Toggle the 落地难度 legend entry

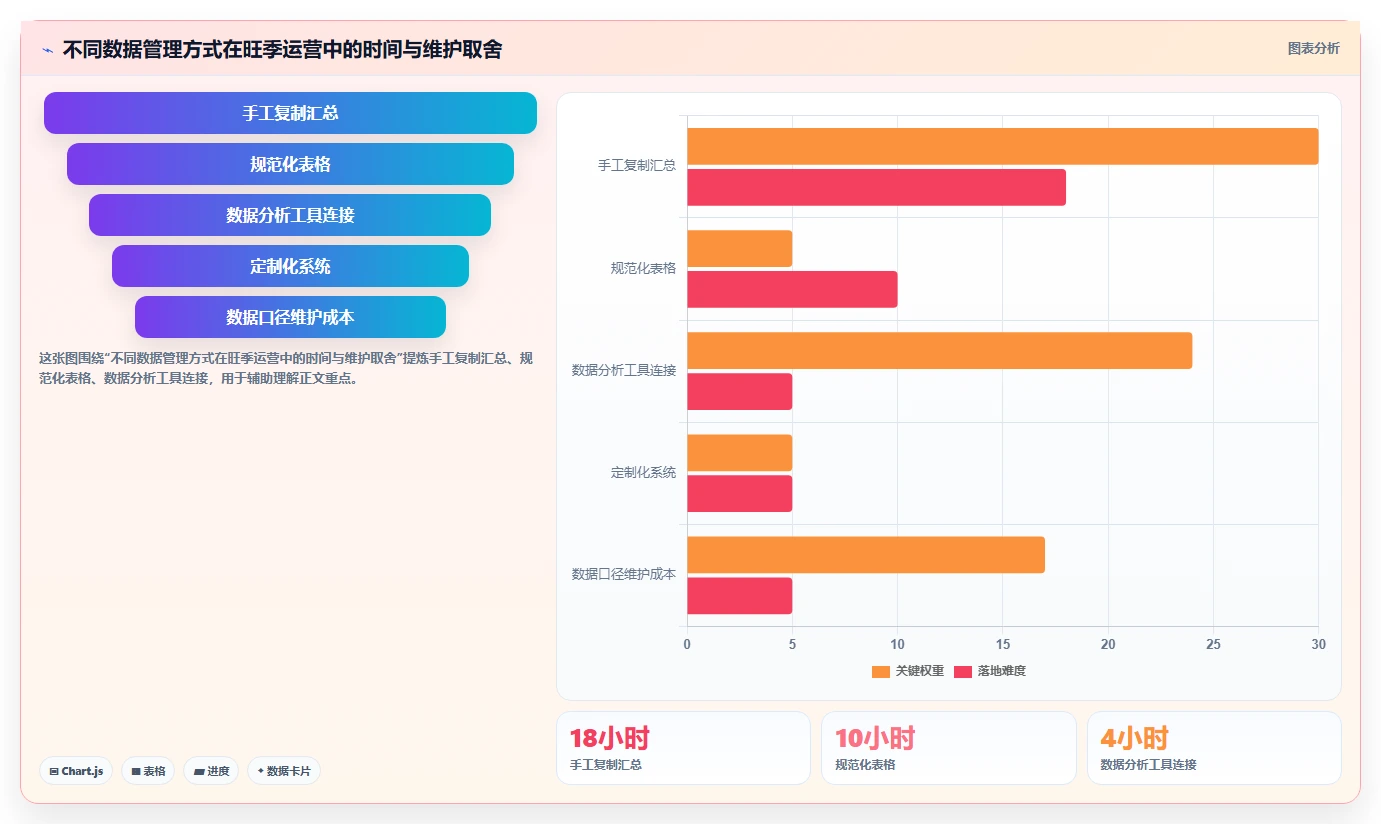coord(989,671)
